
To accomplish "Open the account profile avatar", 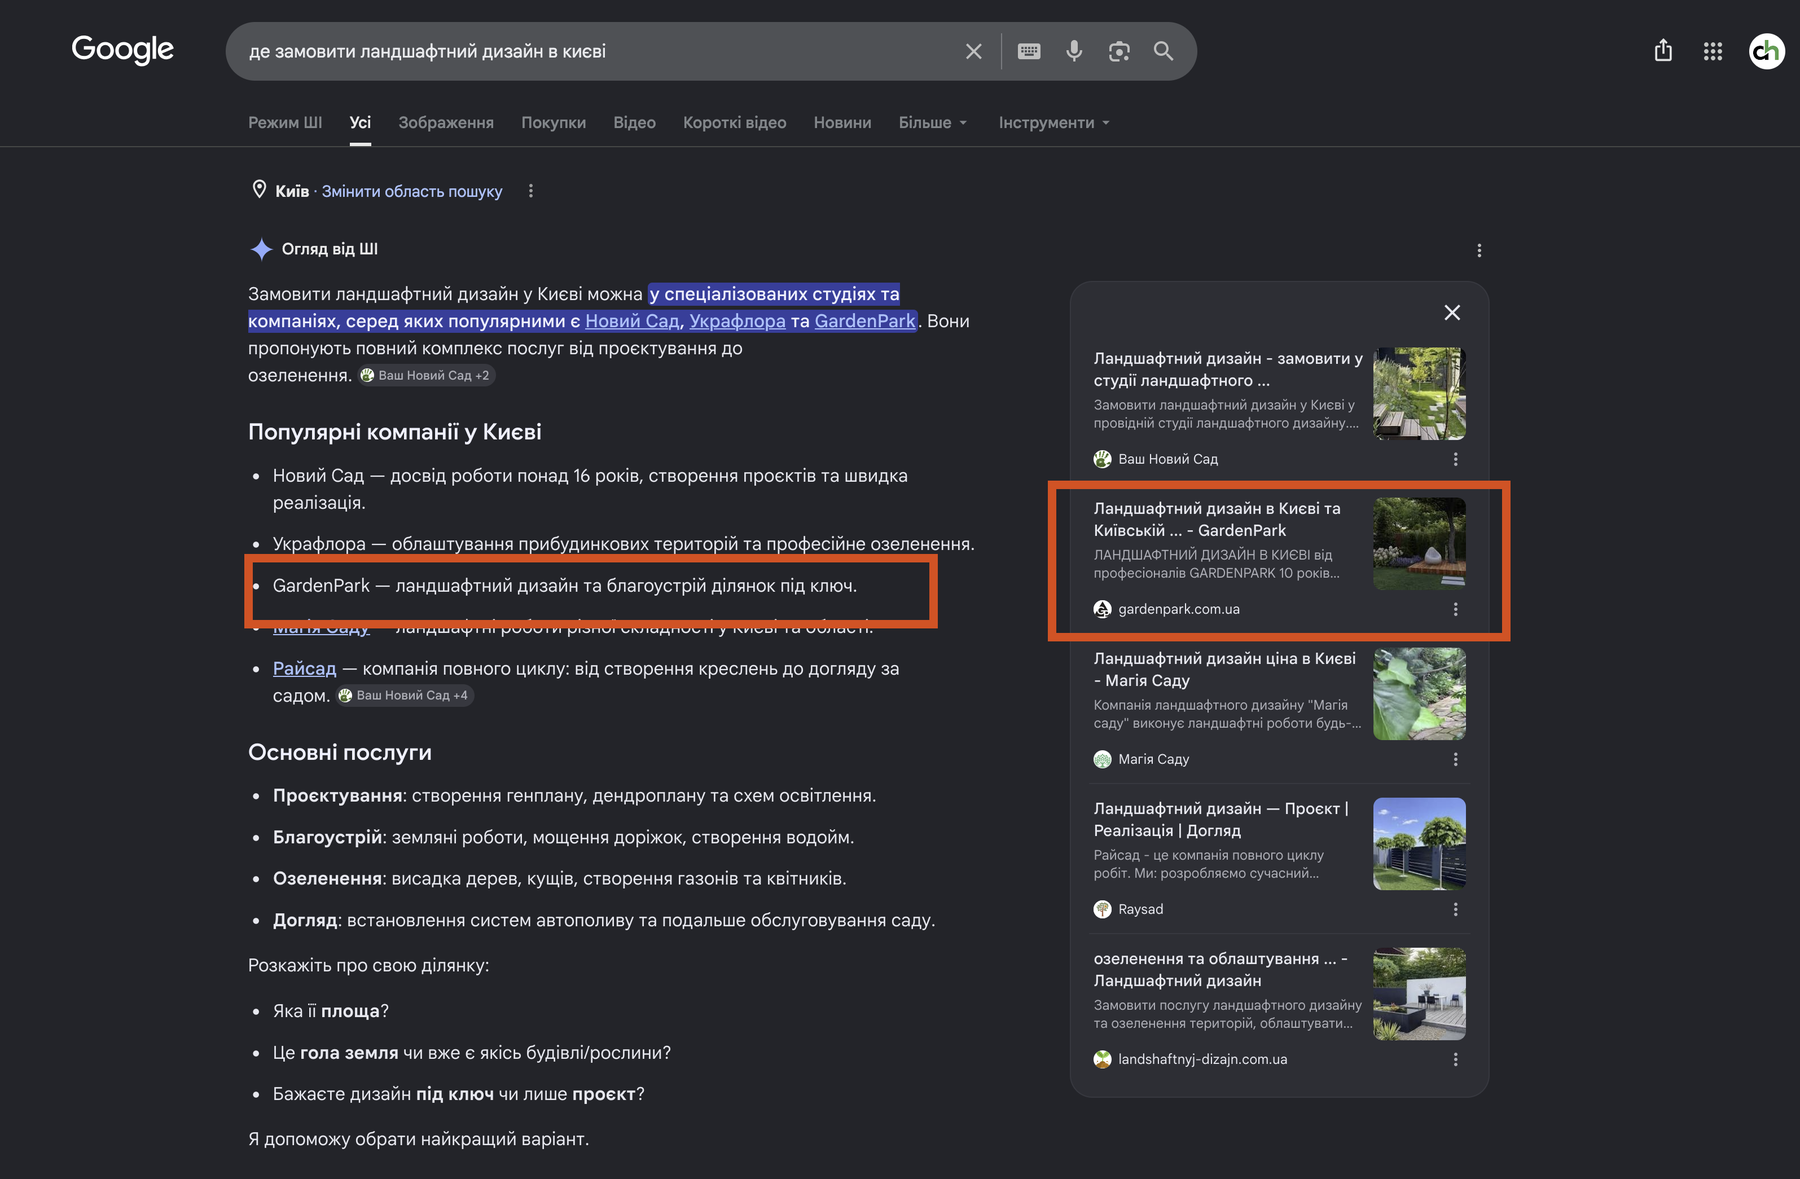I will (x=1767, y=51).
